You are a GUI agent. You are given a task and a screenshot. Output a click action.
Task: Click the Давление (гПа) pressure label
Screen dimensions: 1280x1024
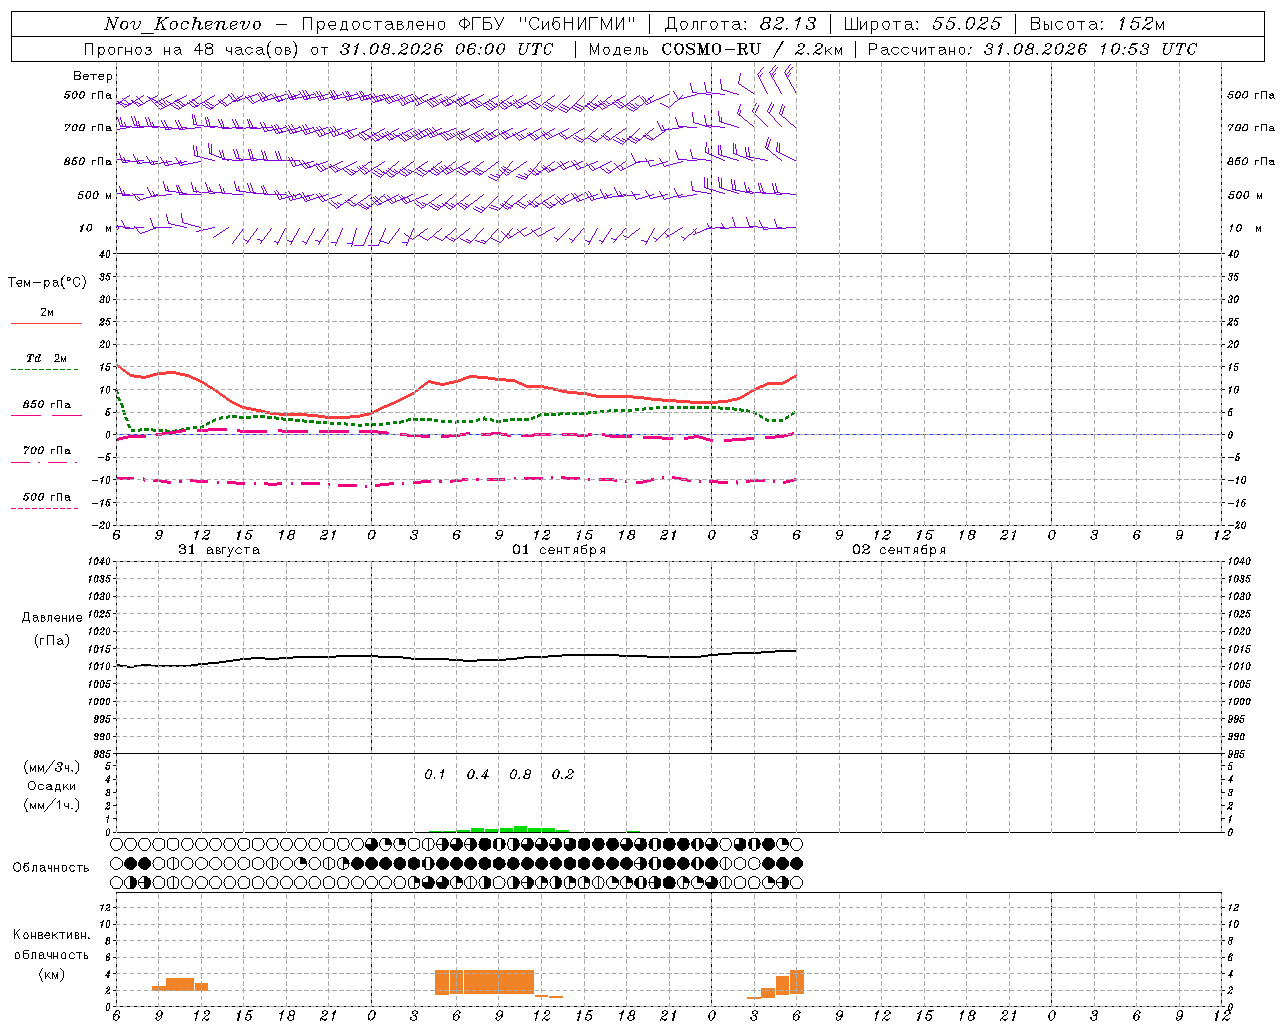(x=52, y=629)
